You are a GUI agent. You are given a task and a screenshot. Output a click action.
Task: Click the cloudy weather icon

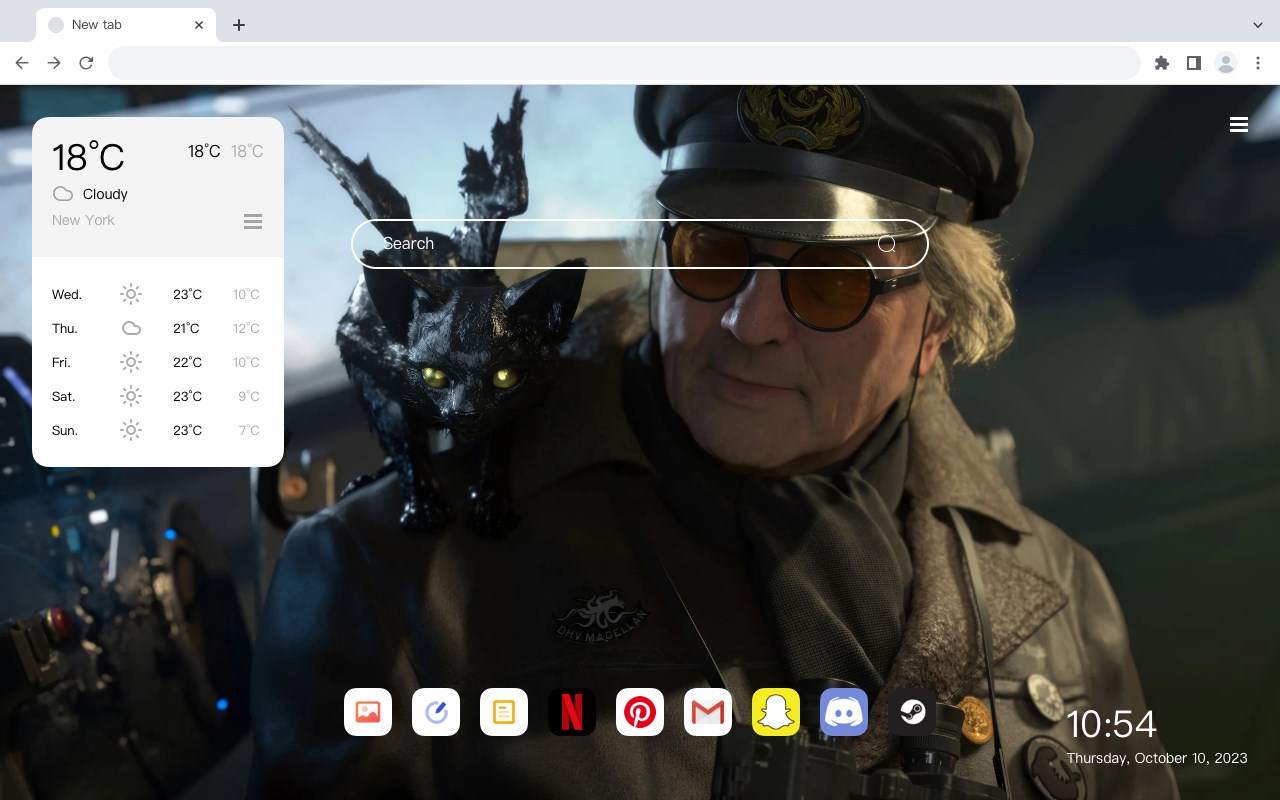click(63, 194)
